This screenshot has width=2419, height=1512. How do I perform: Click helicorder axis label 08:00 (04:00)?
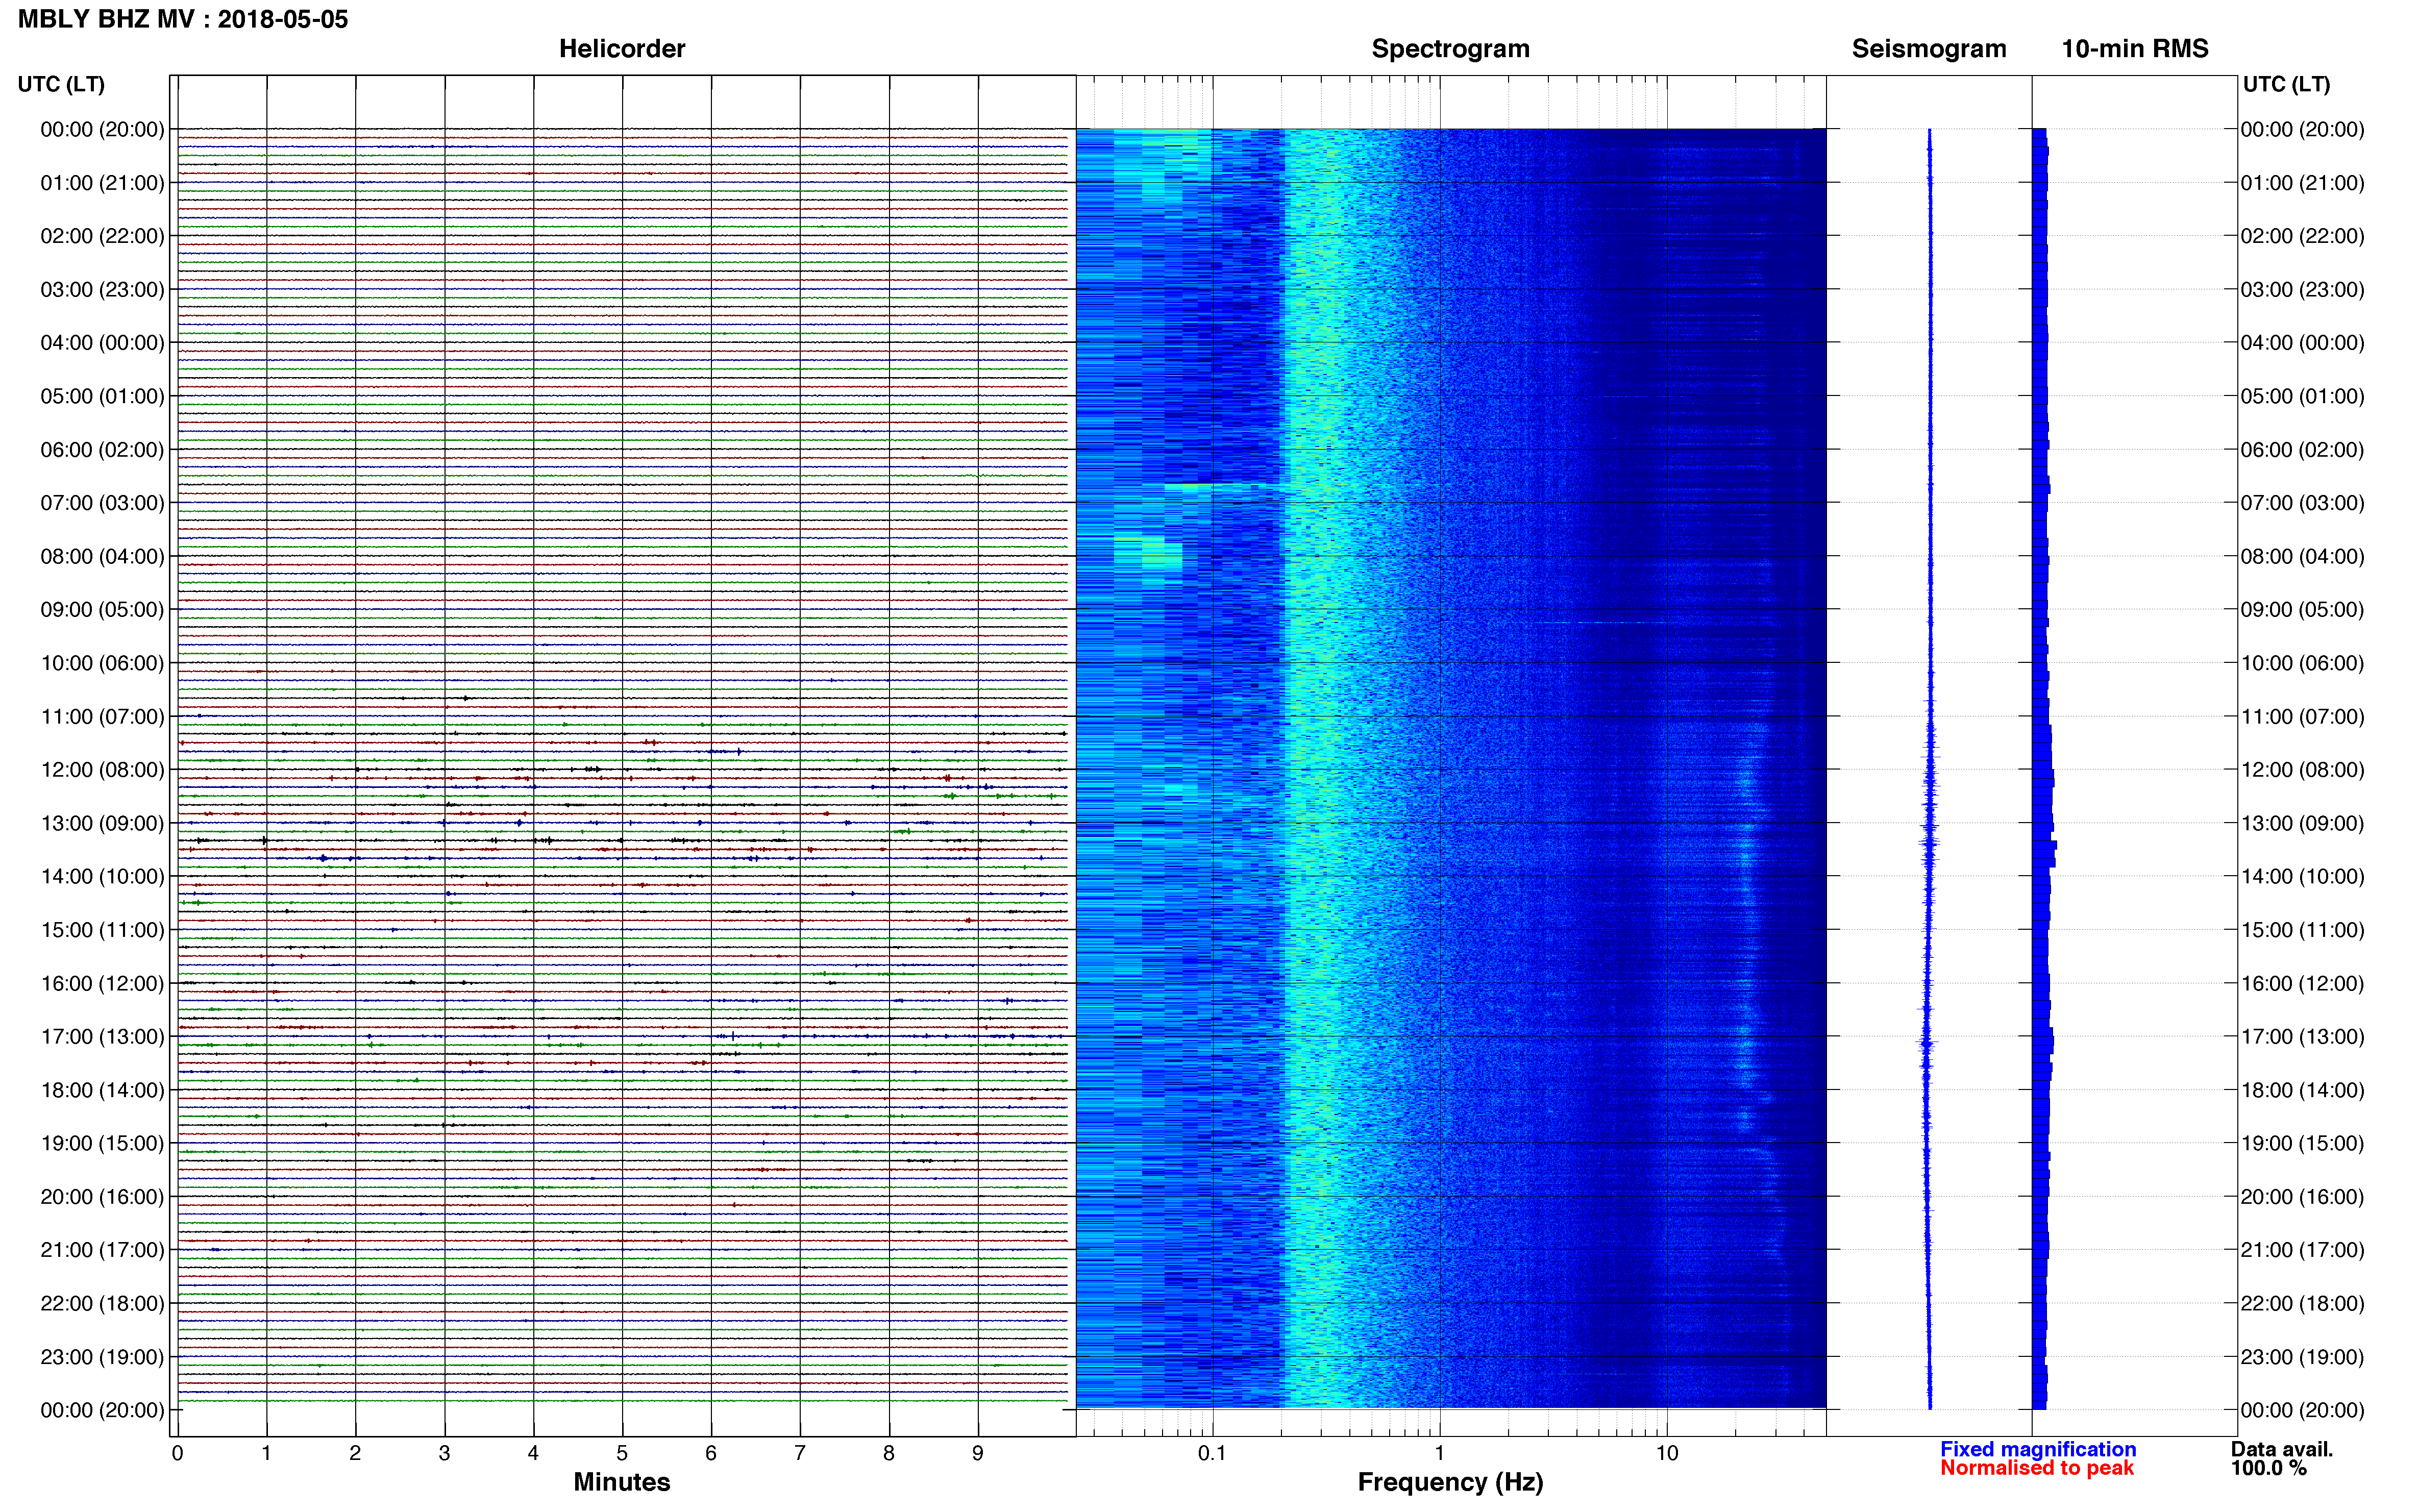[102, 556]
